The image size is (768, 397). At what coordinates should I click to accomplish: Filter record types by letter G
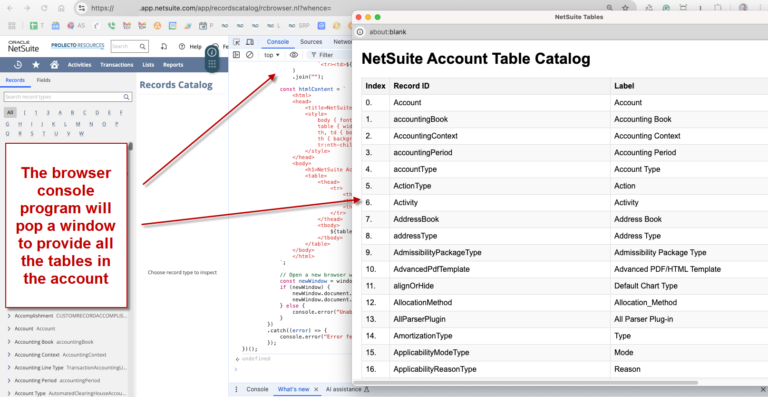(x=7, y=124)
